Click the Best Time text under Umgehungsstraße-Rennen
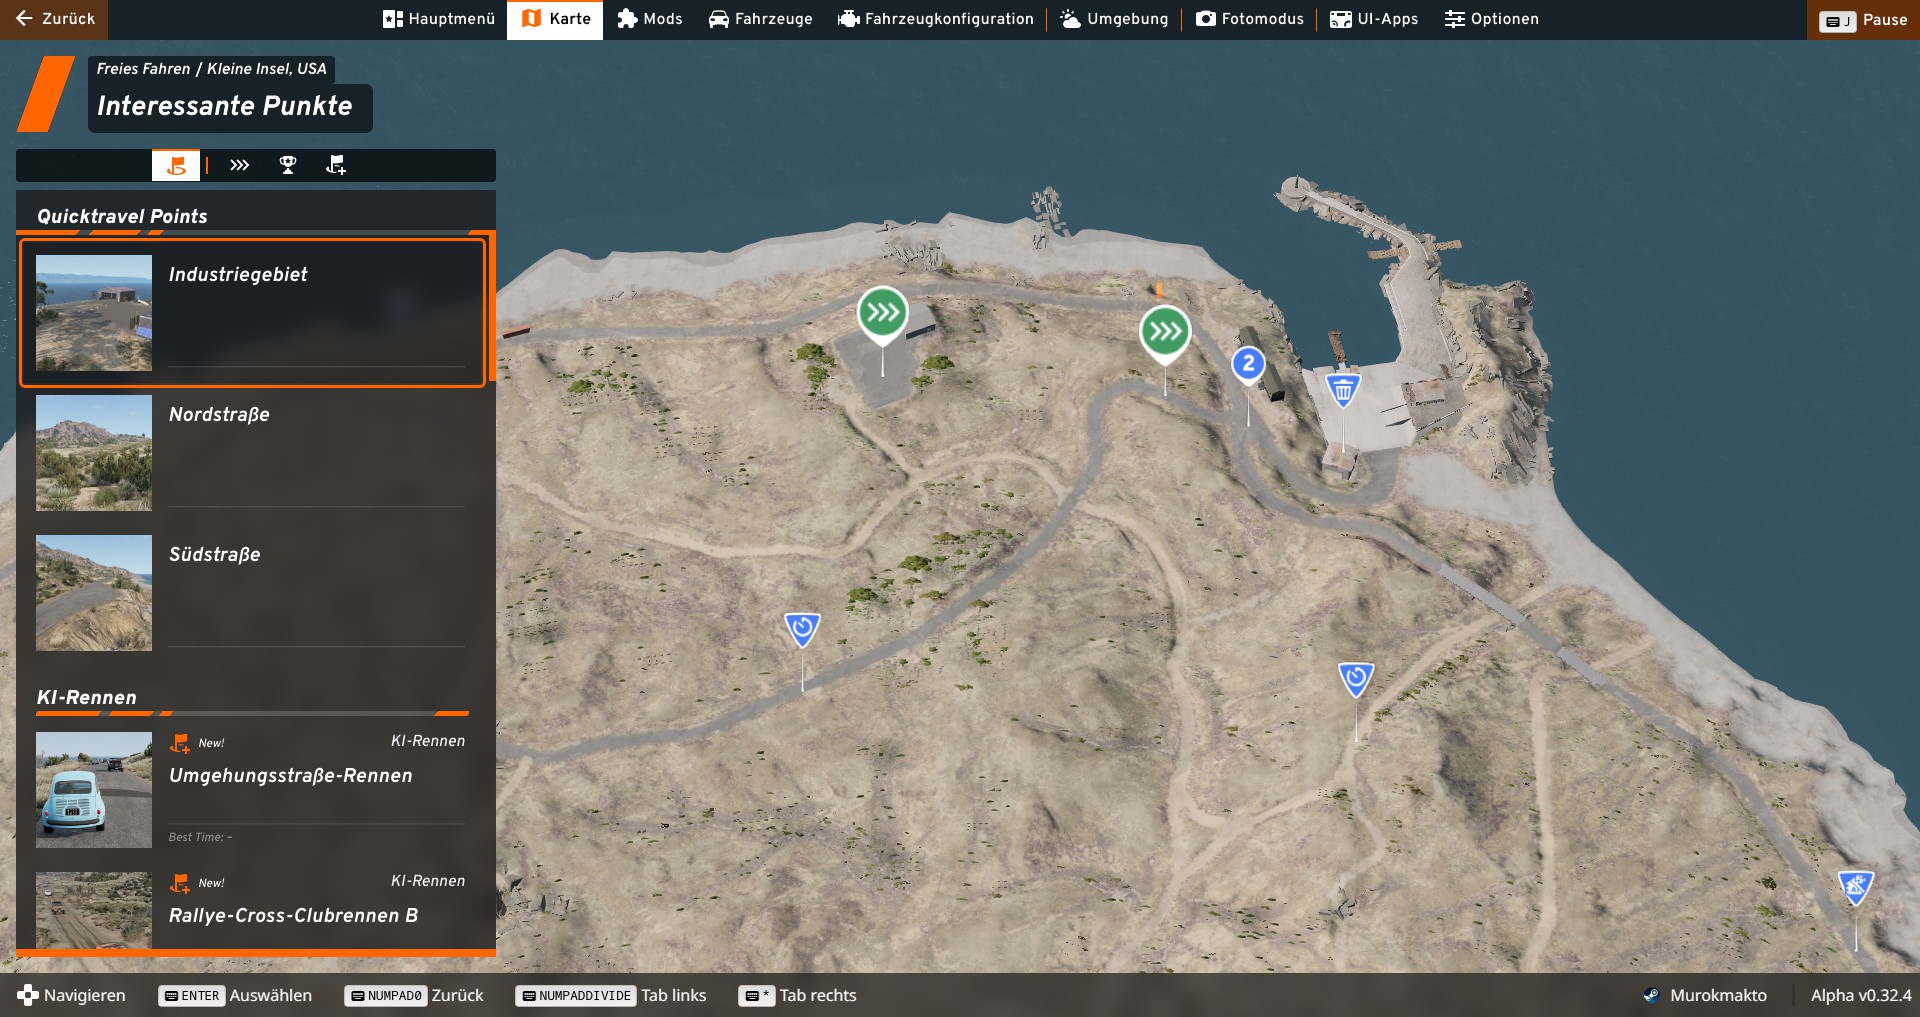This screenshot has width=1920, height=1017. [x=200, y=837]
